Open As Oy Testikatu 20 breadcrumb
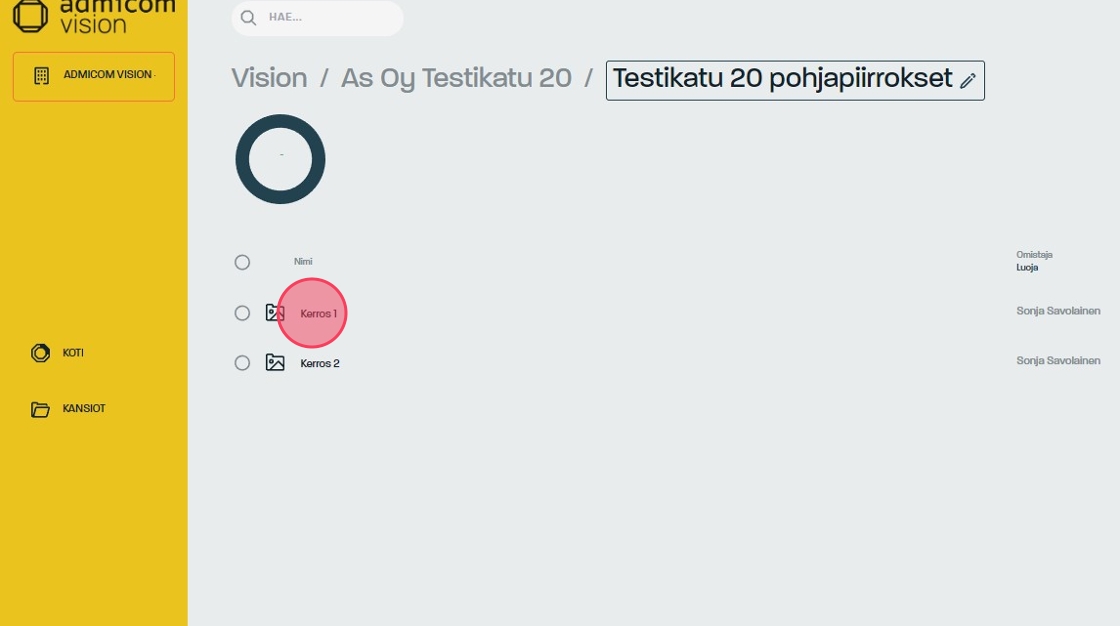 [x=456, y=78]
